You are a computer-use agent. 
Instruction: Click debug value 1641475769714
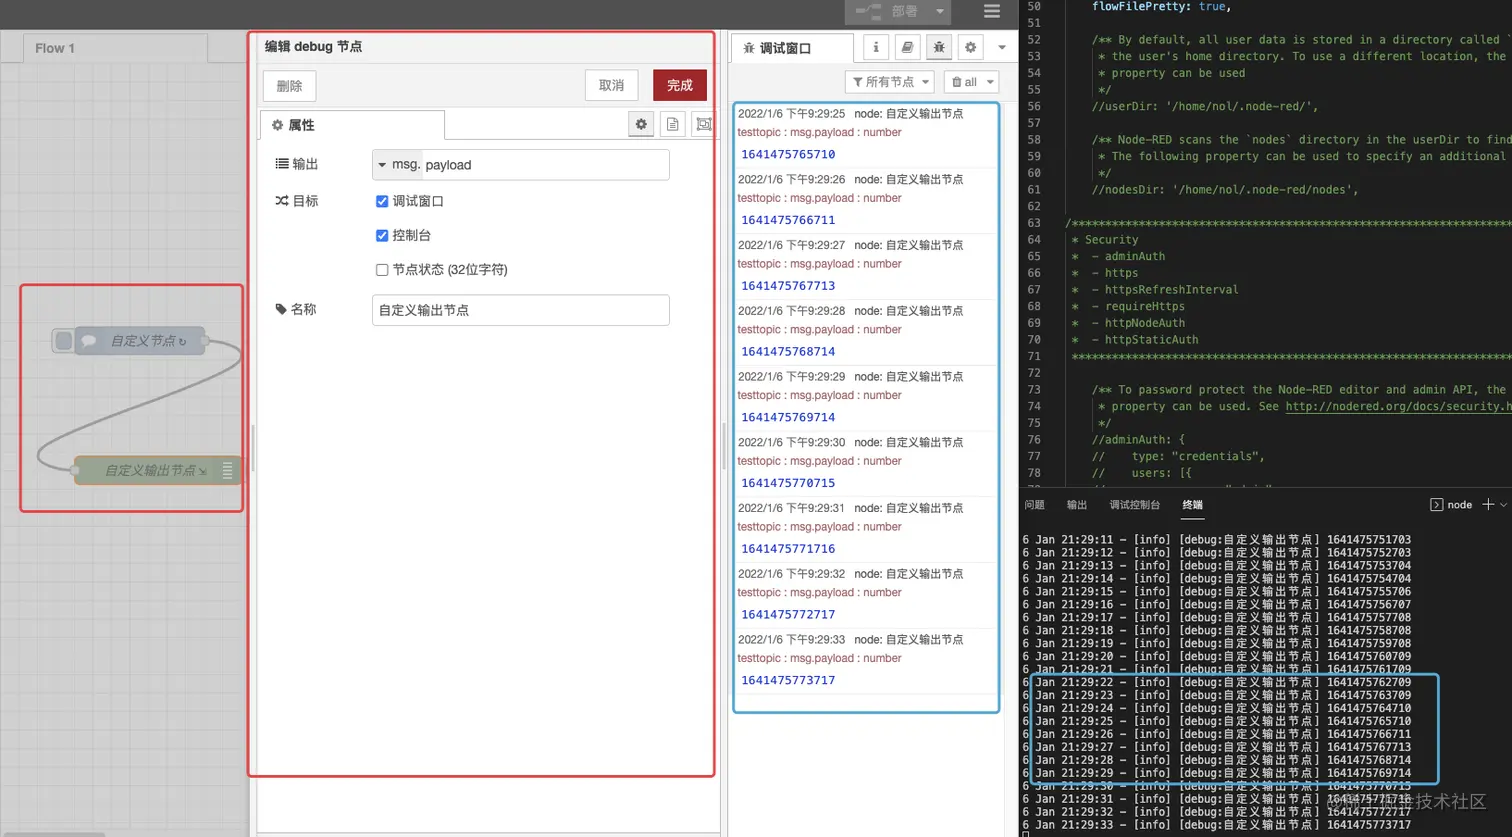coord(788,417)
